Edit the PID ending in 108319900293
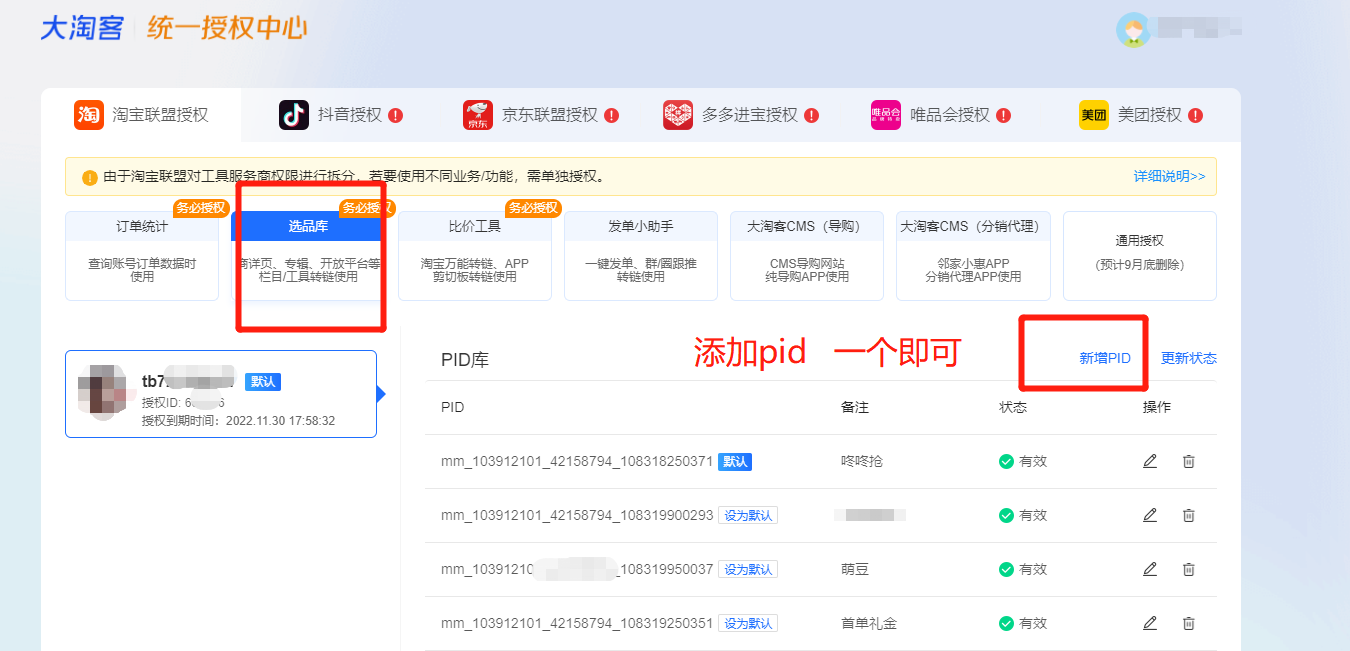 coord(1150,515)
